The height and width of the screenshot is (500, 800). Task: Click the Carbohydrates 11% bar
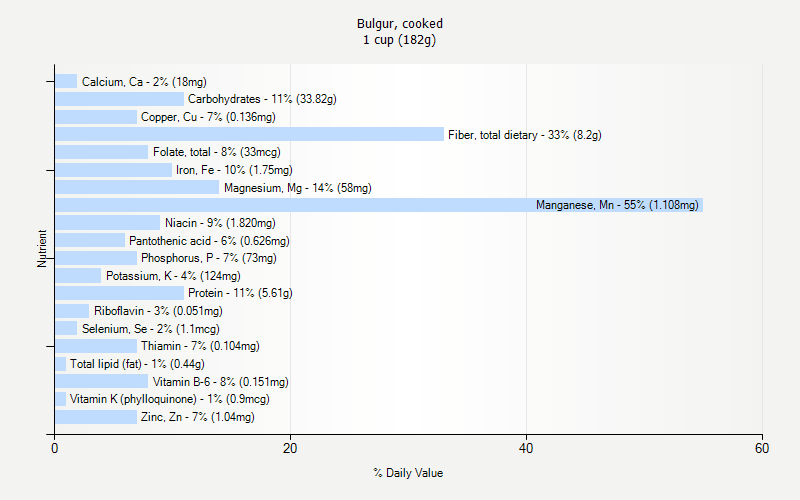click(x=119, y=99)
